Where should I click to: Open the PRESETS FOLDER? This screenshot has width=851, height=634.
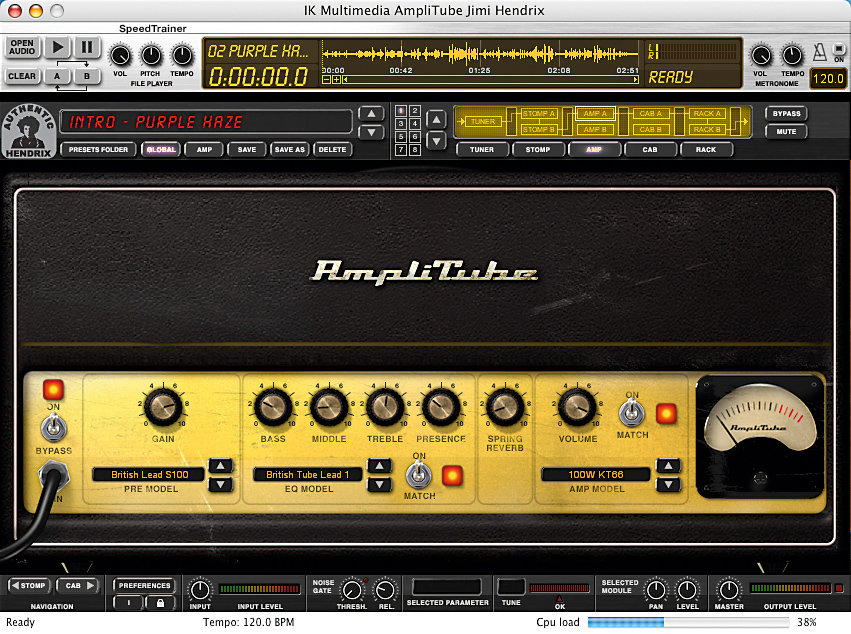98,149
